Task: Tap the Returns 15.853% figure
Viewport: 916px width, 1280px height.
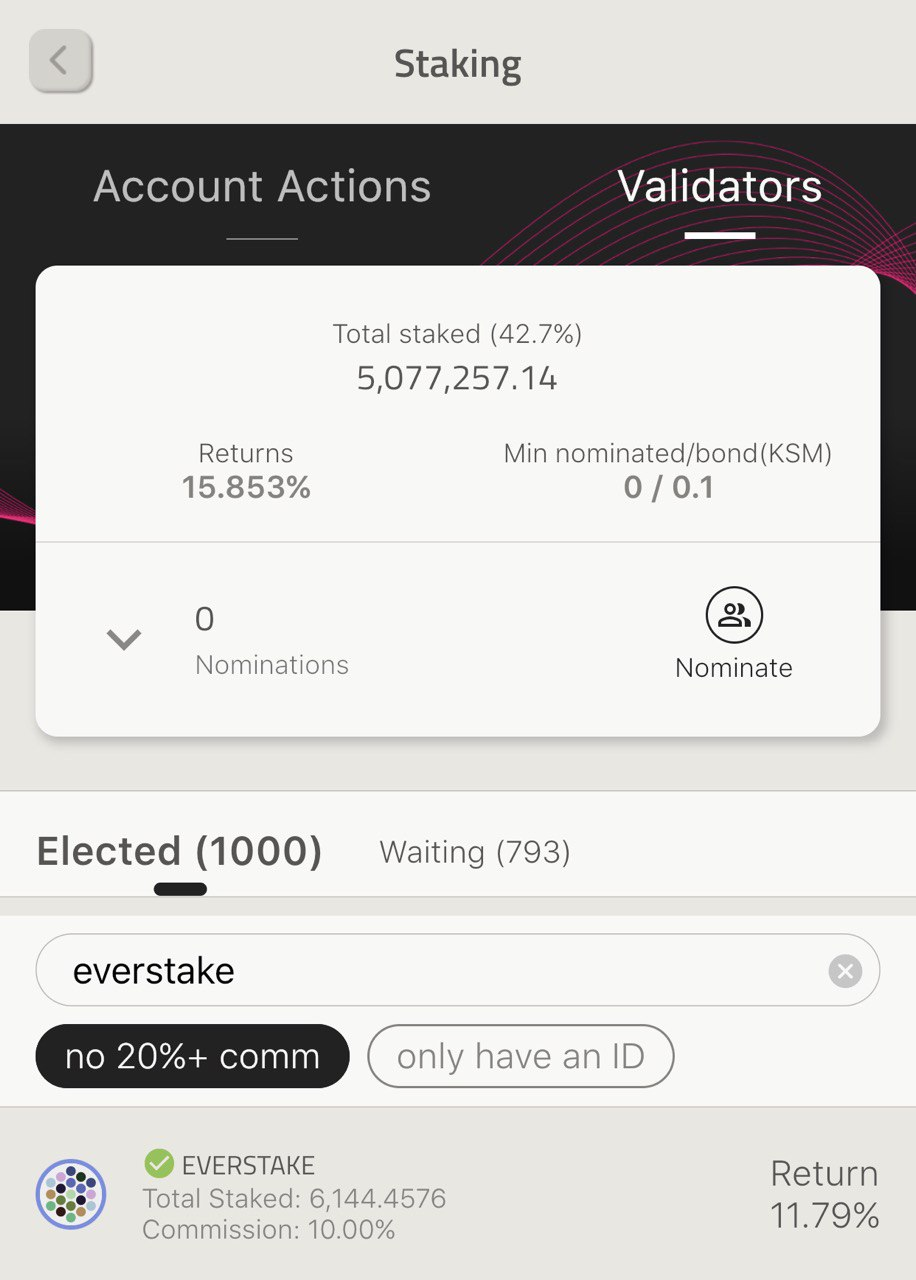Action: point(246,487)
